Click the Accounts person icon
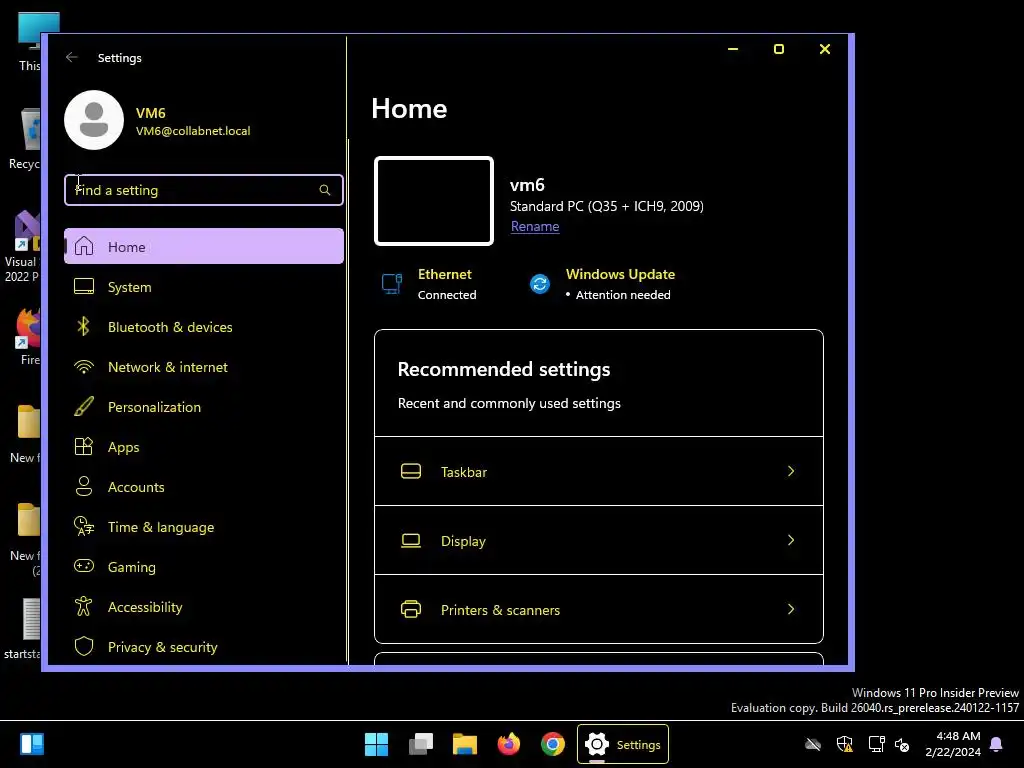Image resolution: width=1024 pixels, height=768 pixels. (84, 487)
